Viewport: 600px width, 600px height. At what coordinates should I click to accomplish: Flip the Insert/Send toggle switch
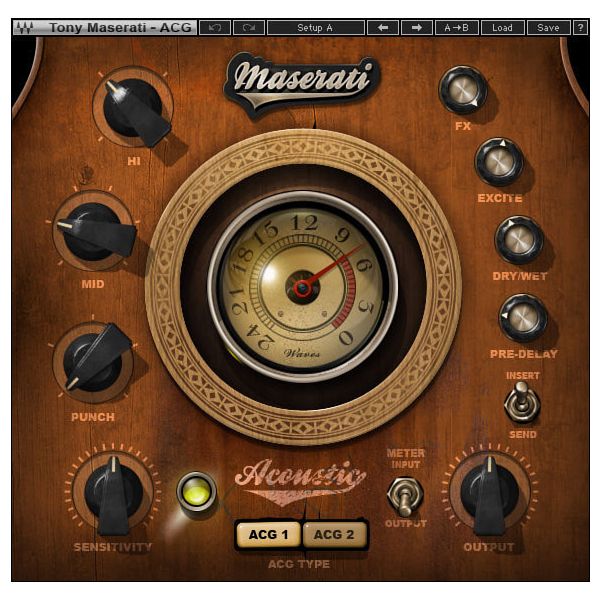[x=522, y=402]
